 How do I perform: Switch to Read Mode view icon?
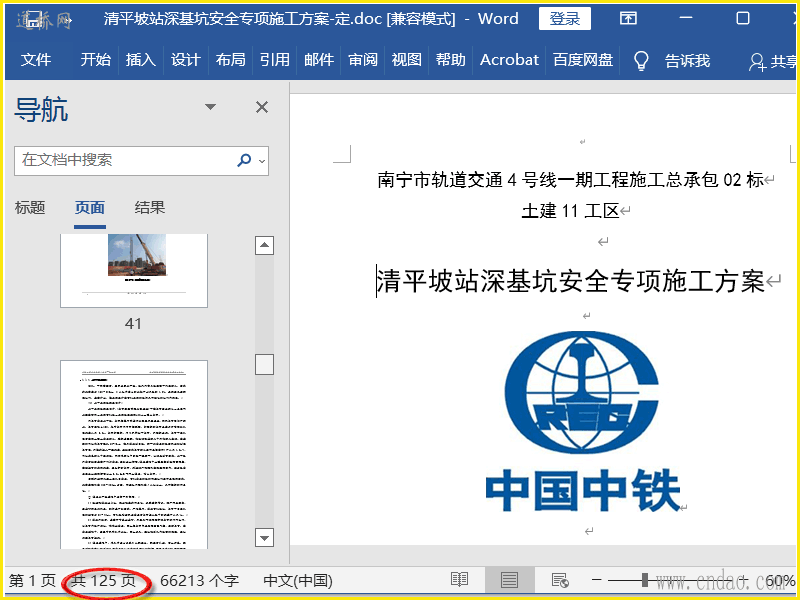click(x=460, y=580)
